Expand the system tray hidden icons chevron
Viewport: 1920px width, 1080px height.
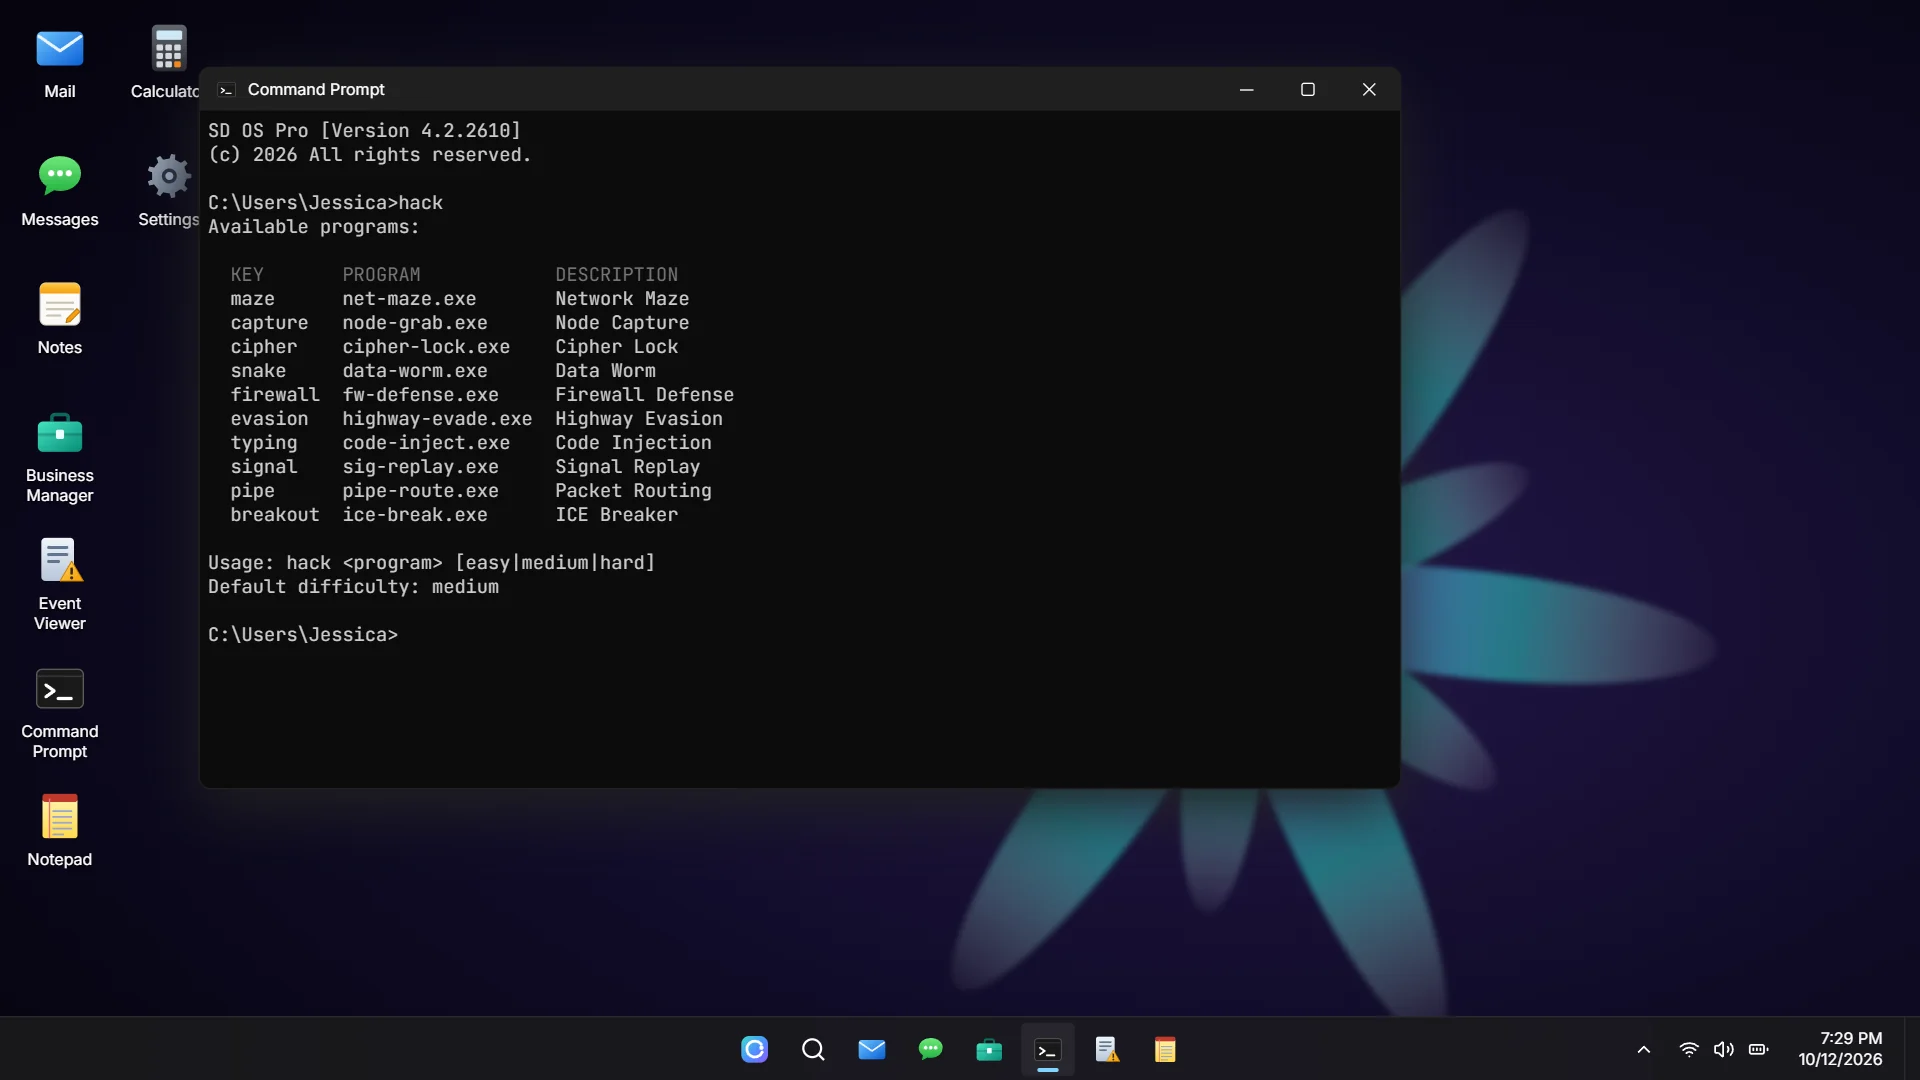[1643, 1049]
